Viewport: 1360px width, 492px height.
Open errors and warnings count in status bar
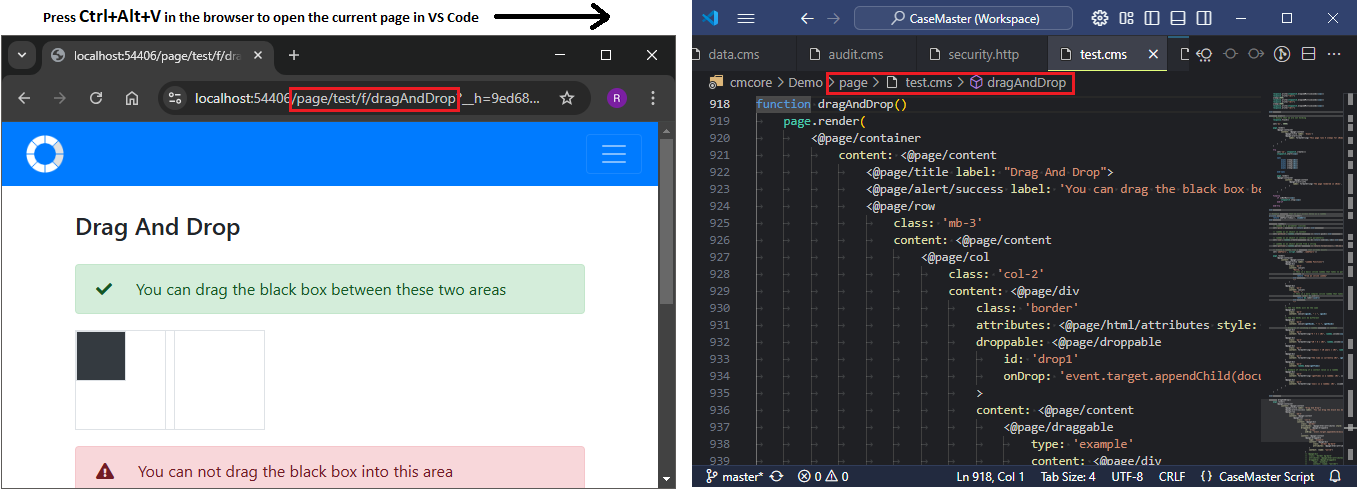click(823, 476)
